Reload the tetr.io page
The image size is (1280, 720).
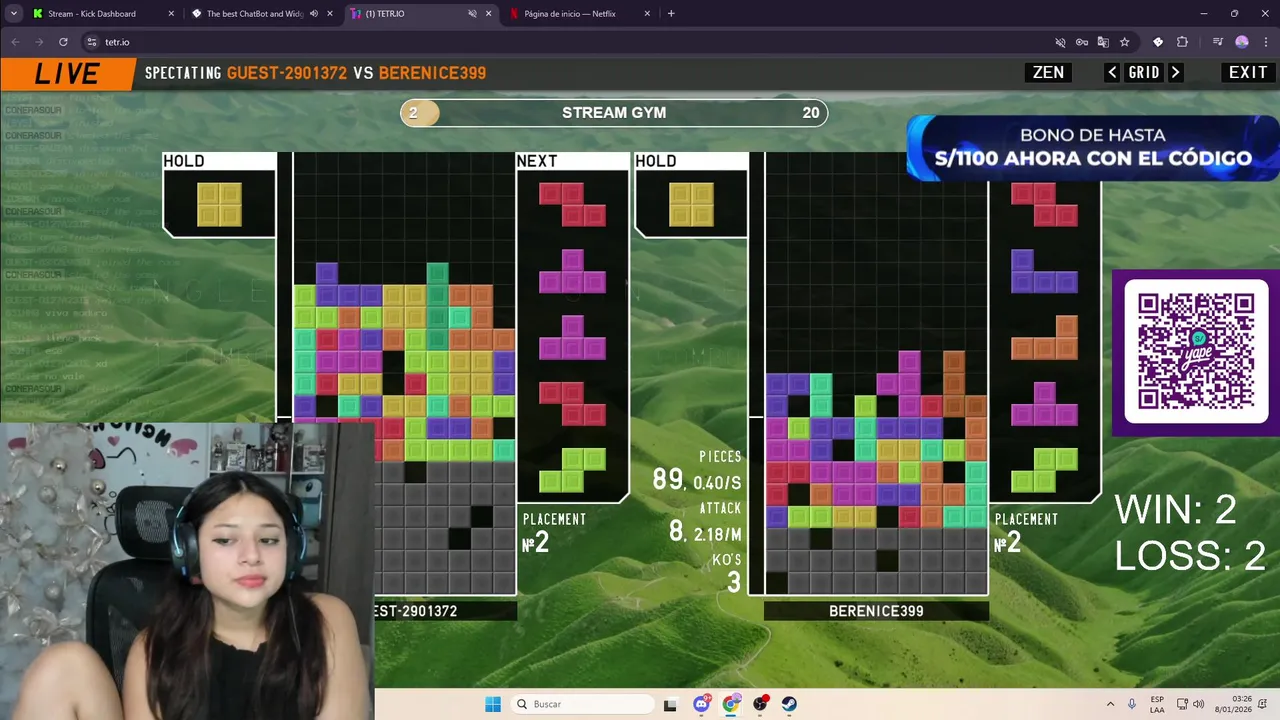pos(63,42)
